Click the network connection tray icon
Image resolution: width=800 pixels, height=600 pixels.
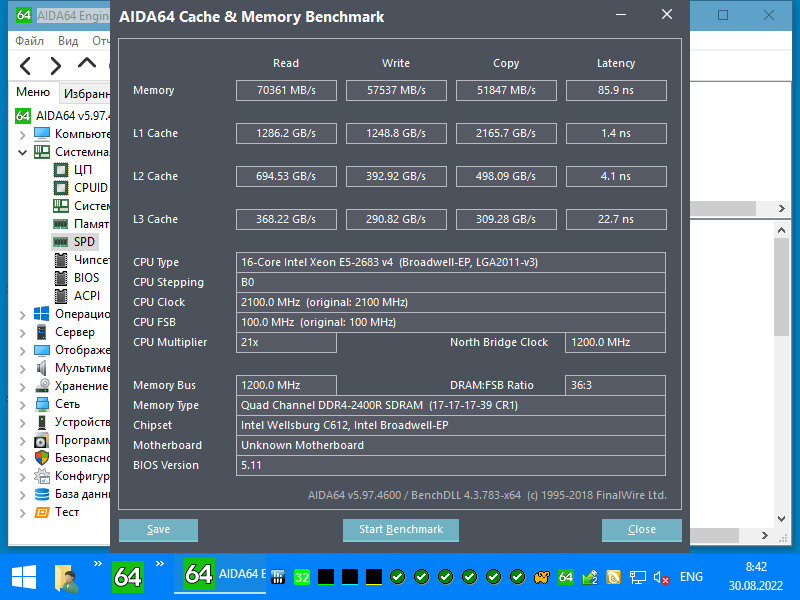pyautogui.click(x=637, y=577)
